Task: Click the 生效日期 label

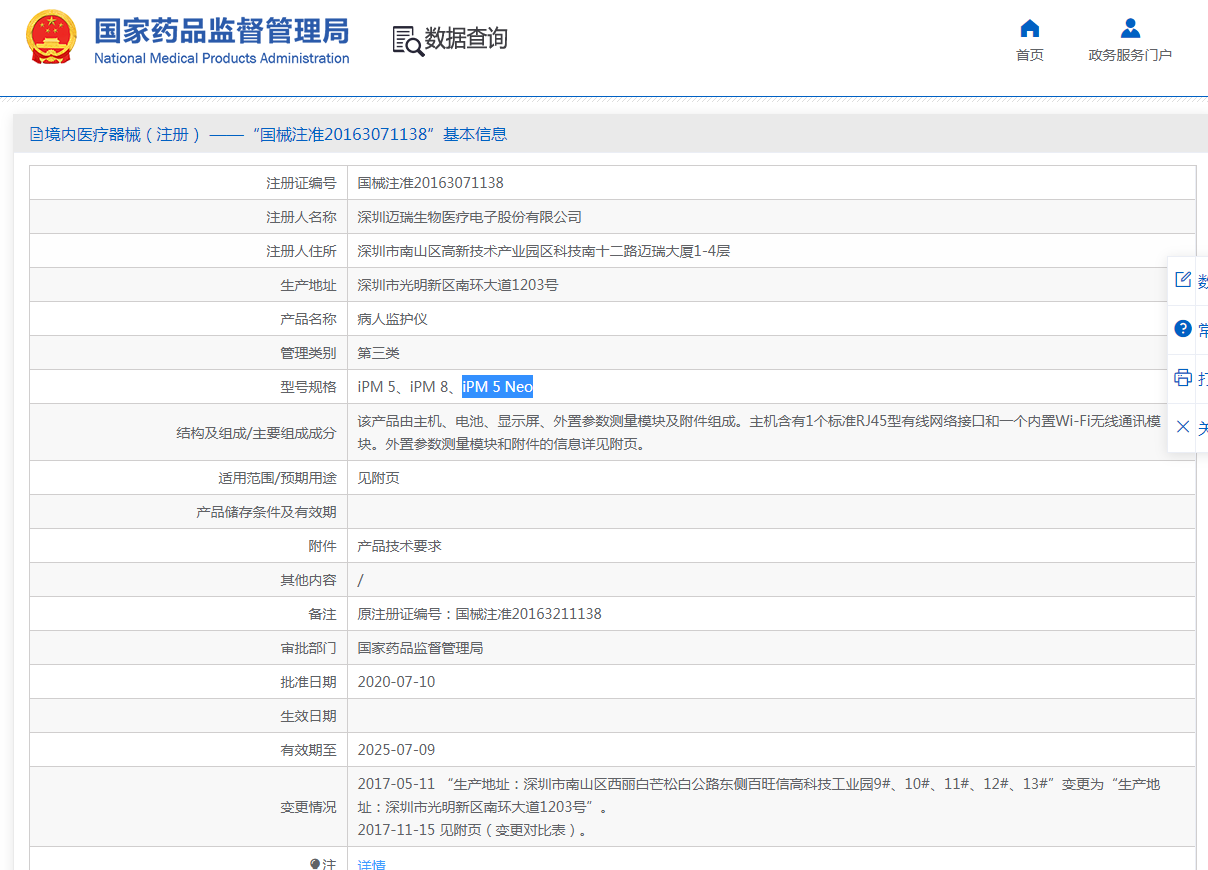Action: (x=308, y=716)
